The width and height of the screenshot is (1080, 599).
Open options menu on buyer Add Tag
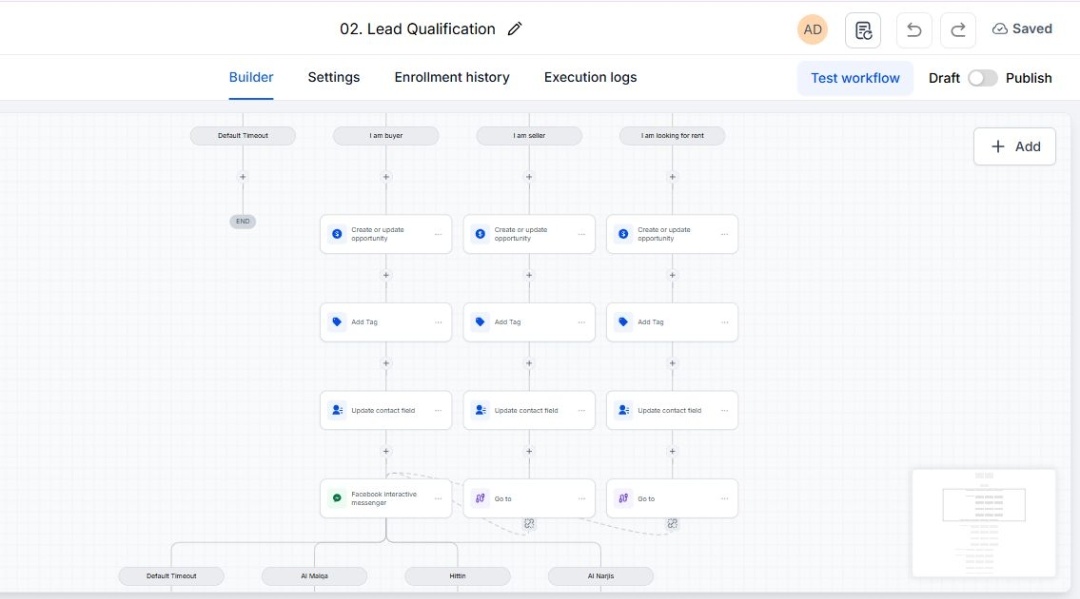pyautogui.click(x=438, y=322)
